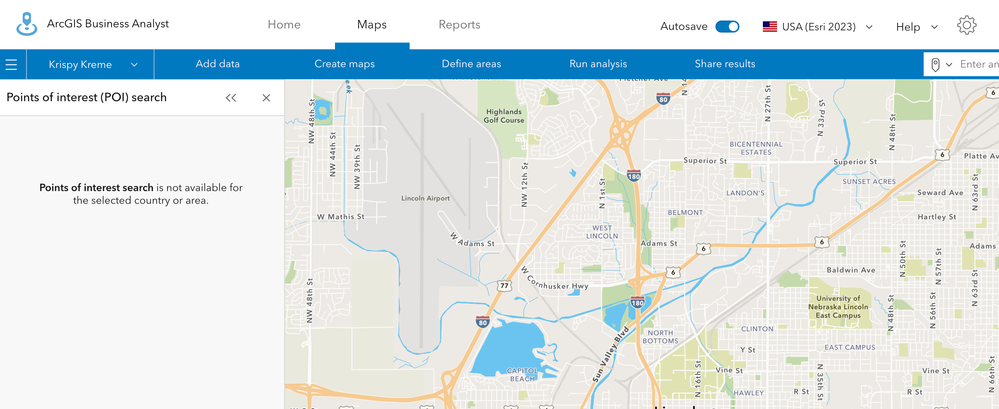Click the LANDON'S neighborhood label
This screenshot has height=409, width=999.
[x=745, y=193]
